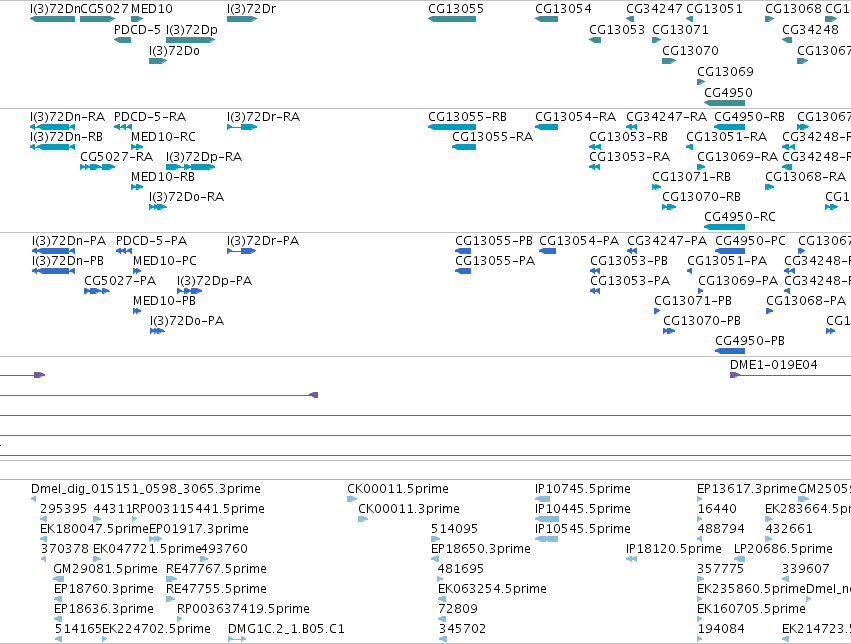
Task: Select transcript label l(3)72Dn-RA
Action: (67, 117)
